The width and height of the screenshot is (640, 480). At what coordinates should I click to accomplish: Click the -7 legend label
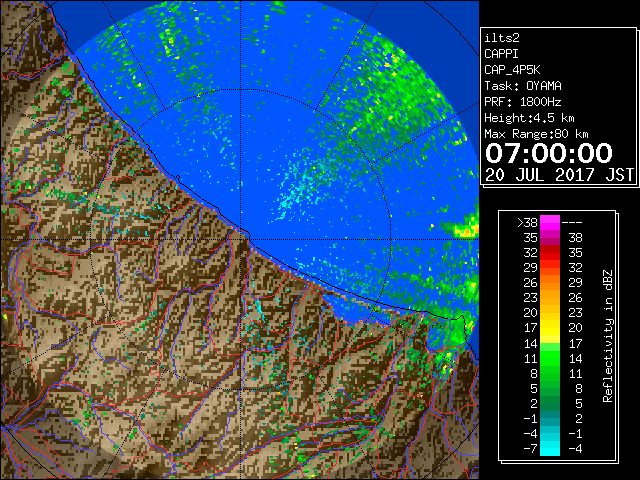(x=531, y=449)
